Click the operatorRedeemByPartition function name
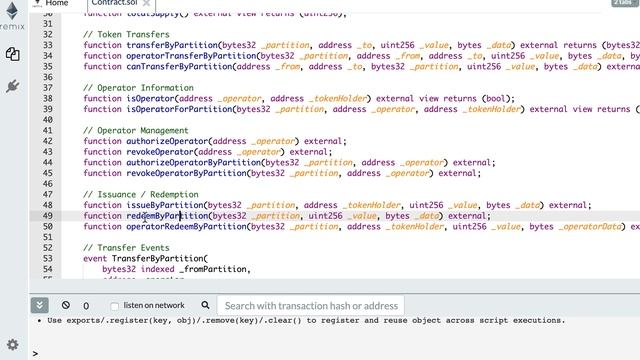Screen dimensions: 640x360 pyautogui.click(x=187, y=227)
